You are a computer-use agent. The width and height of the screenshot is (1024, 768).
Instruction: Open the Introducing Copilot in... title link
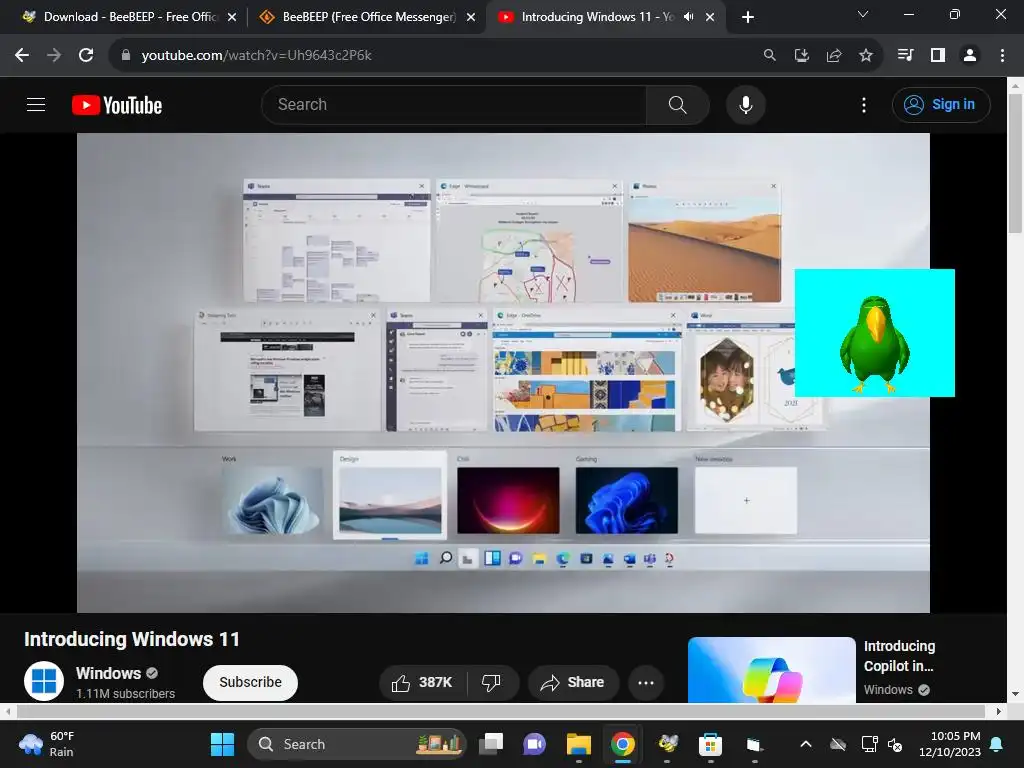[899, 656]
